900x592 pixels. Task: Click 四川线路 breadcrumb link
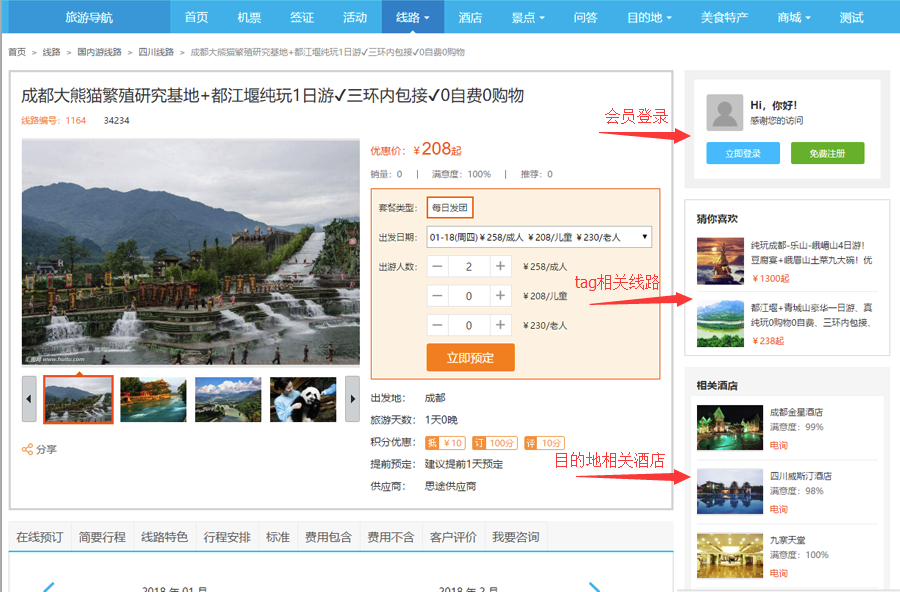tap(155, 52)
